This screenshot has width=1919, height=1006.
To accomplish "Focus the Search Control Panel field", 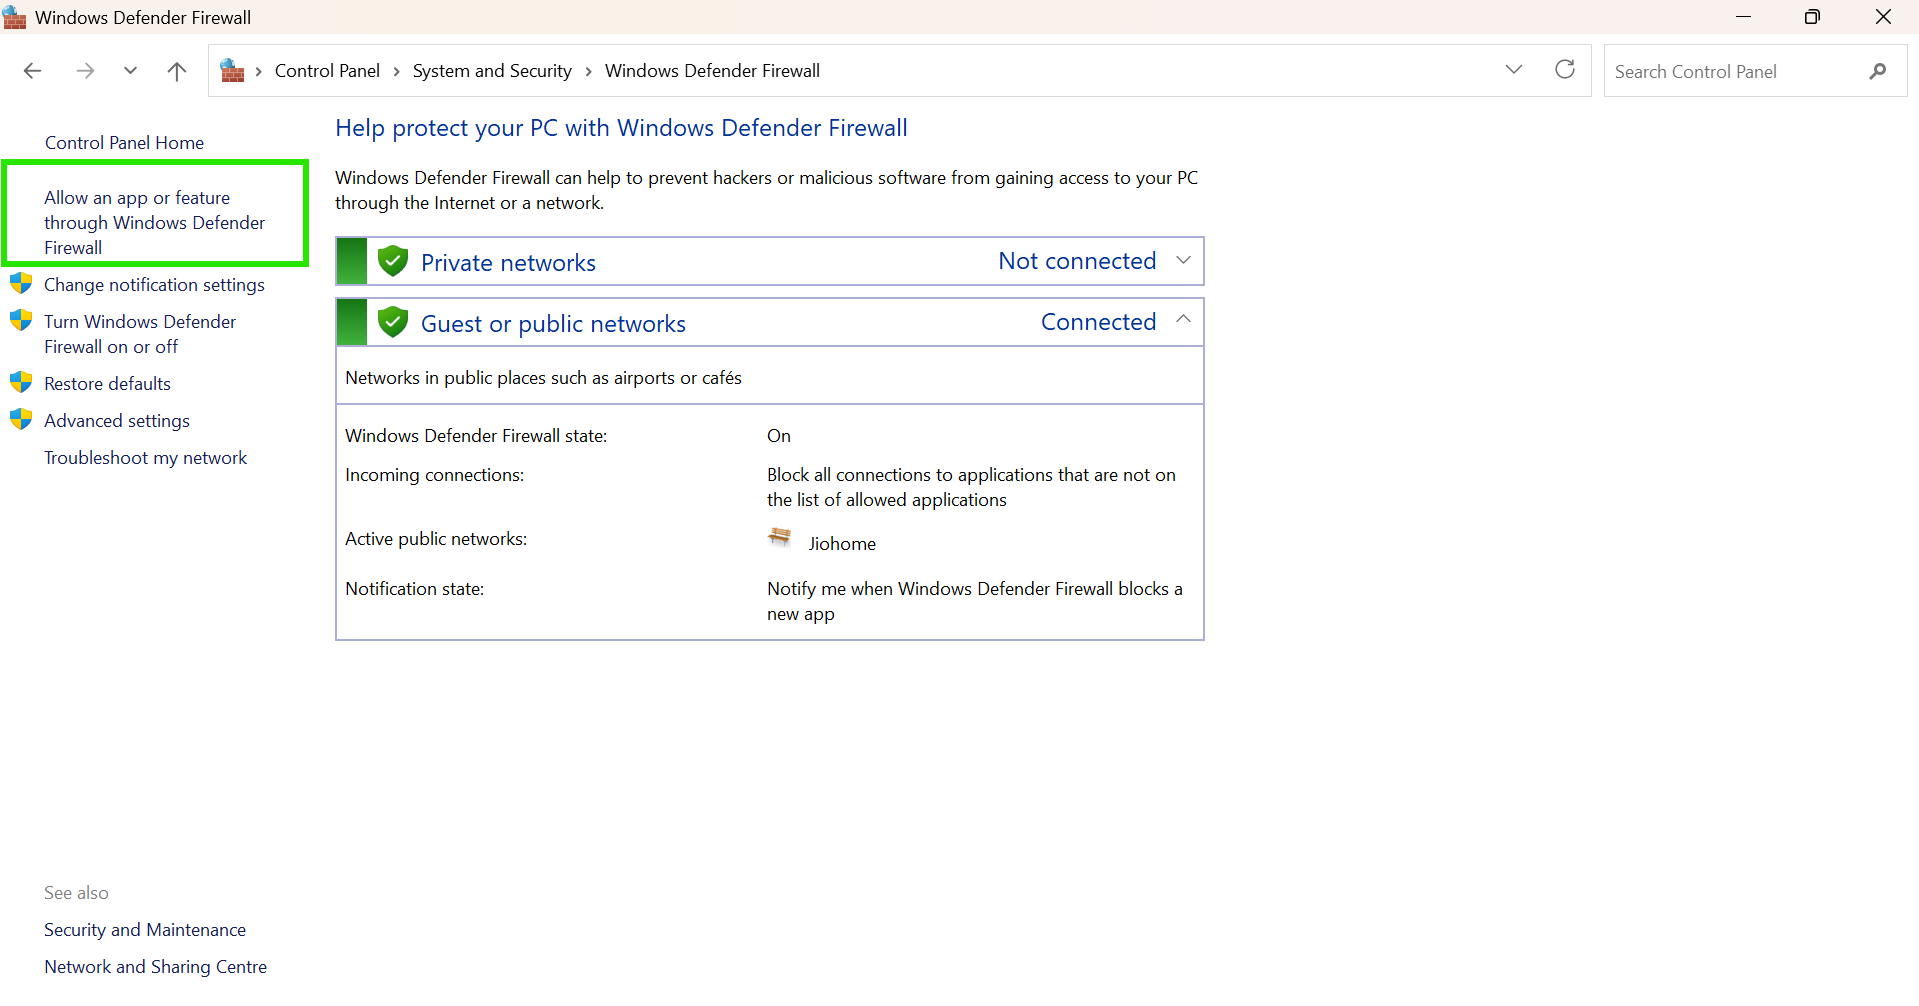I will [1755, 71].
